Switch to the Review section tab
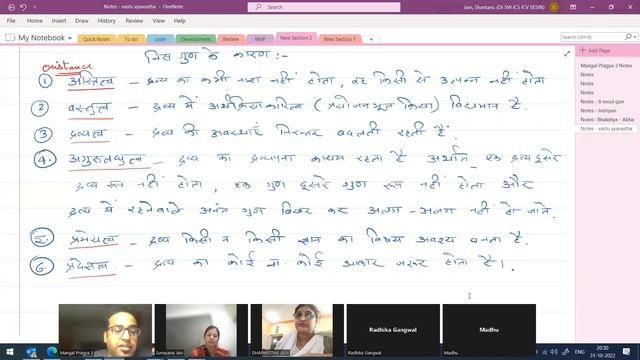The width and height of the screenshot is (640, 360). (x=231, y=39)
